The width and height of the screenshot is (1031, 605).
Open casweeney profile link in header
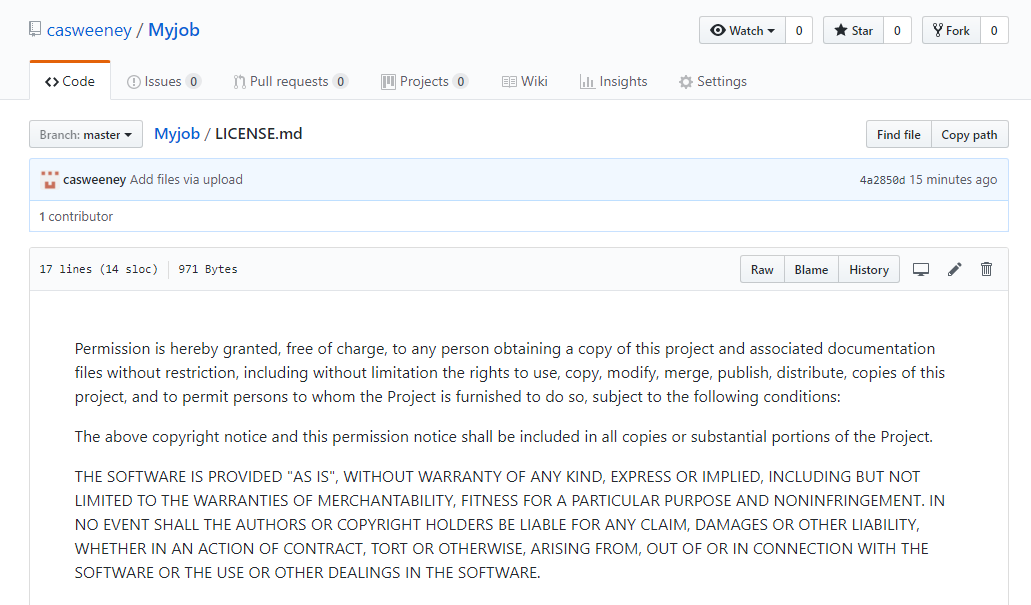pyautogui.click(x=89, y=30)
